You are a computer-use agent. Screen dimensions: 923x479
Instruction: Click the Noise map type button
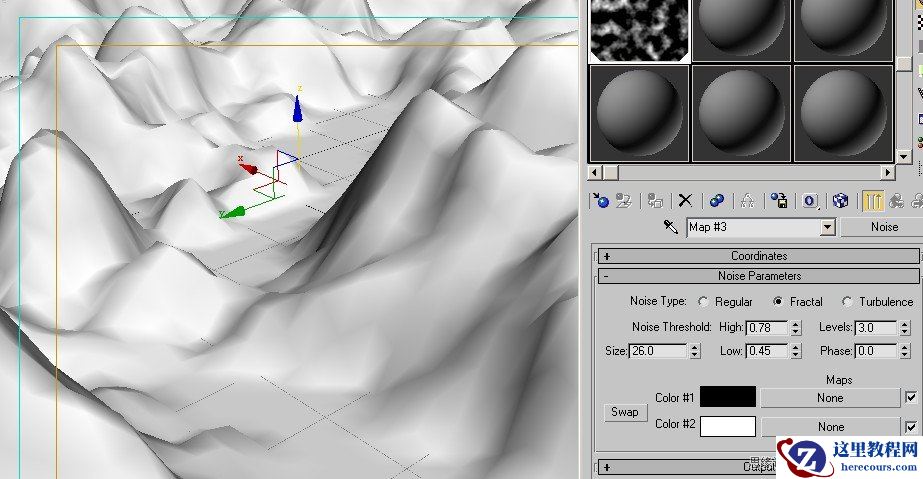(883, 227)
